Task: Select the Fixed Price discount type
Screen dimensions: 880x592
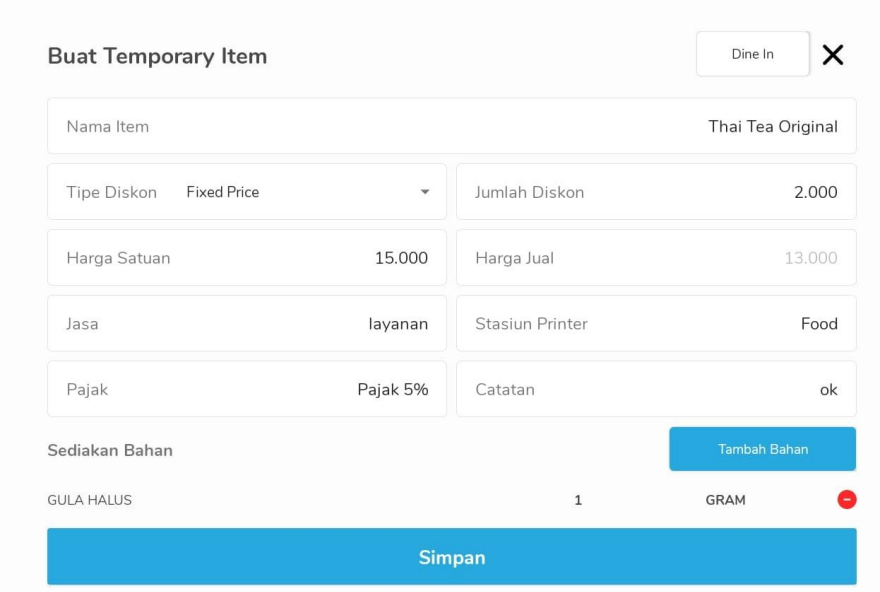Action: coord(223,192)
